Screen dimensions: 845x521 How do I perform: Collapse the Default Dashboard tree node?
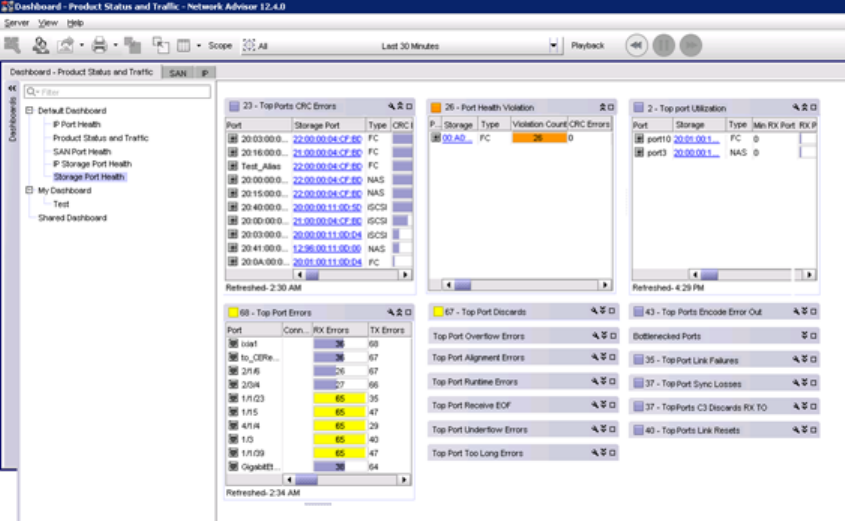coord(30,111)
